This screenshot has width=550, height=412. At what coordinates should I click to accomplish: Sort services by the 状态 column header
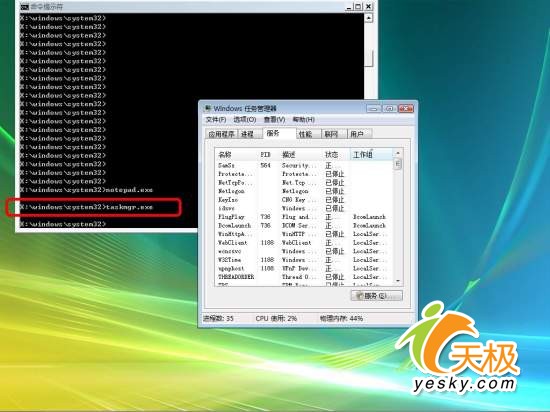[x=336, y=155]
